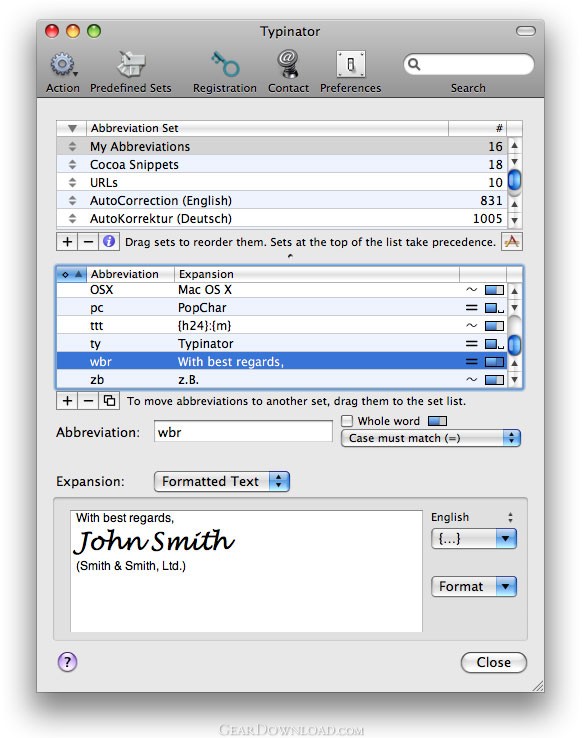
Task: Select the My Abbreviations set
Action: 282,146
